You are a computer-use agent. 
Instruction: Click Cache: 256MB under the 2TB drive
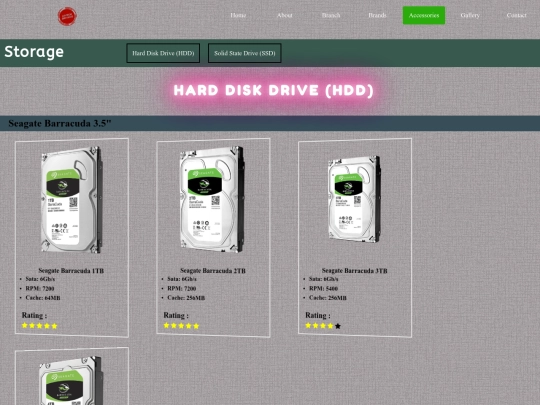(x=186, y=298)
